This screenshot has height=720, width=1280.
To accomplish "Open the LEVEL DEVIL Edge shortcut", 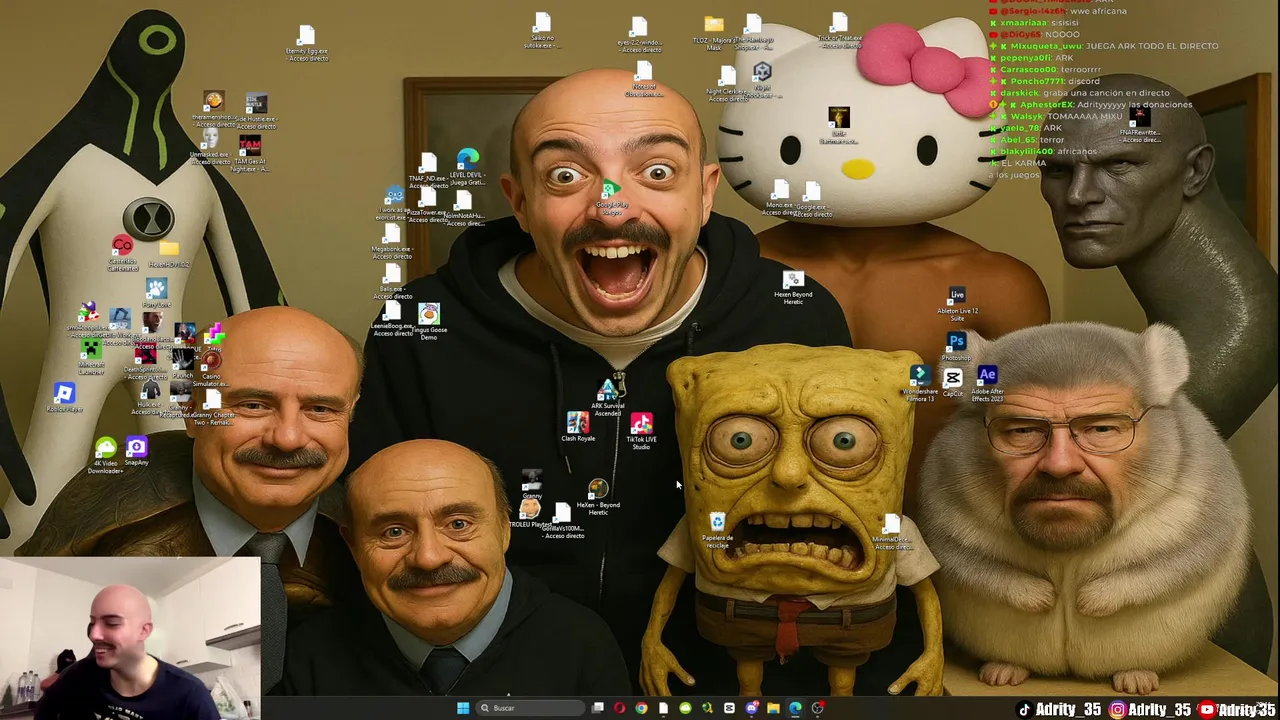I will tap(468, 159).
